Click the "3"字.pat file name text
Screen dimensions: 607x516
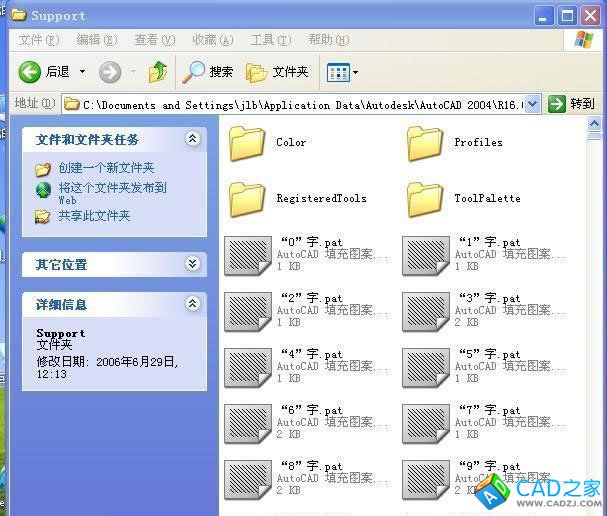click(x=490, y=298)
